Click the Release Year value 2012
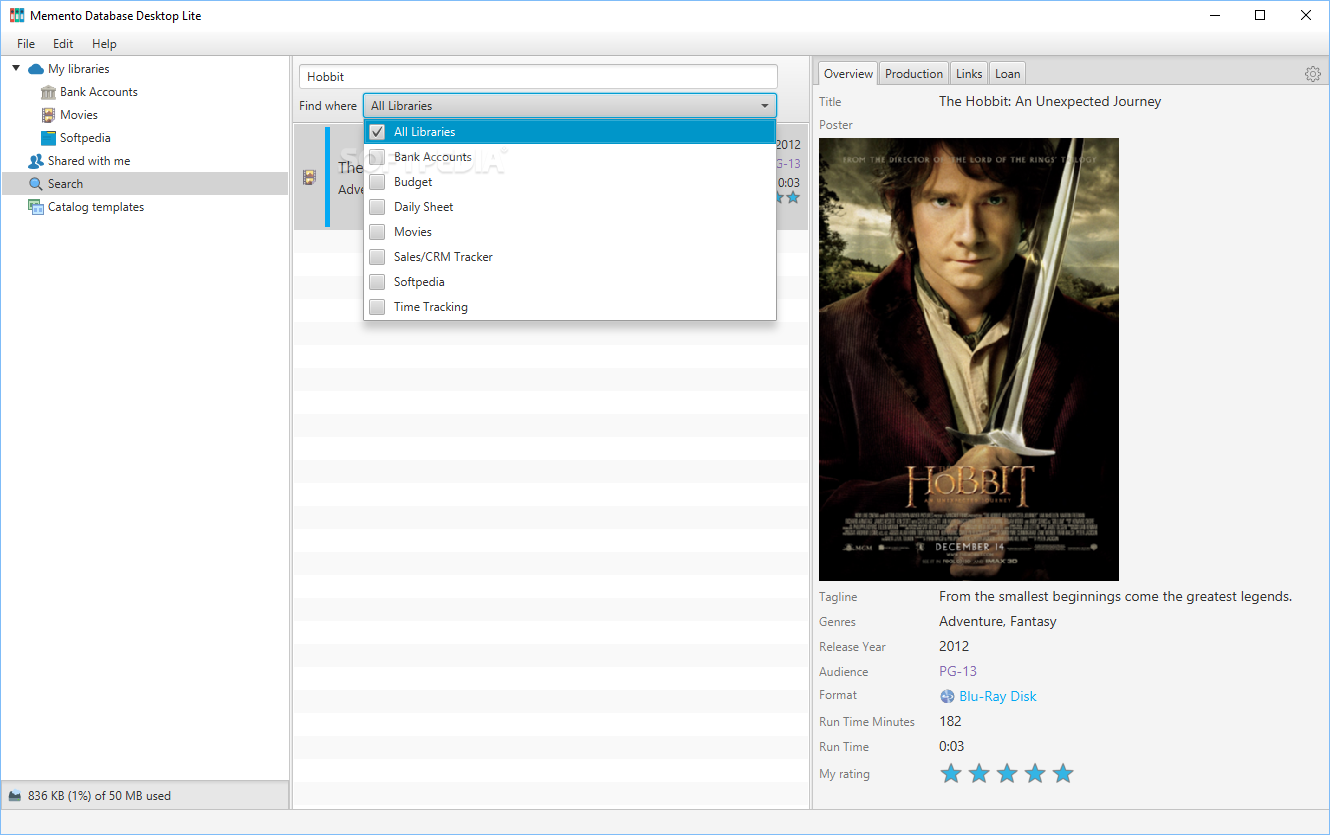1330x835 pixels. point(954,646)
